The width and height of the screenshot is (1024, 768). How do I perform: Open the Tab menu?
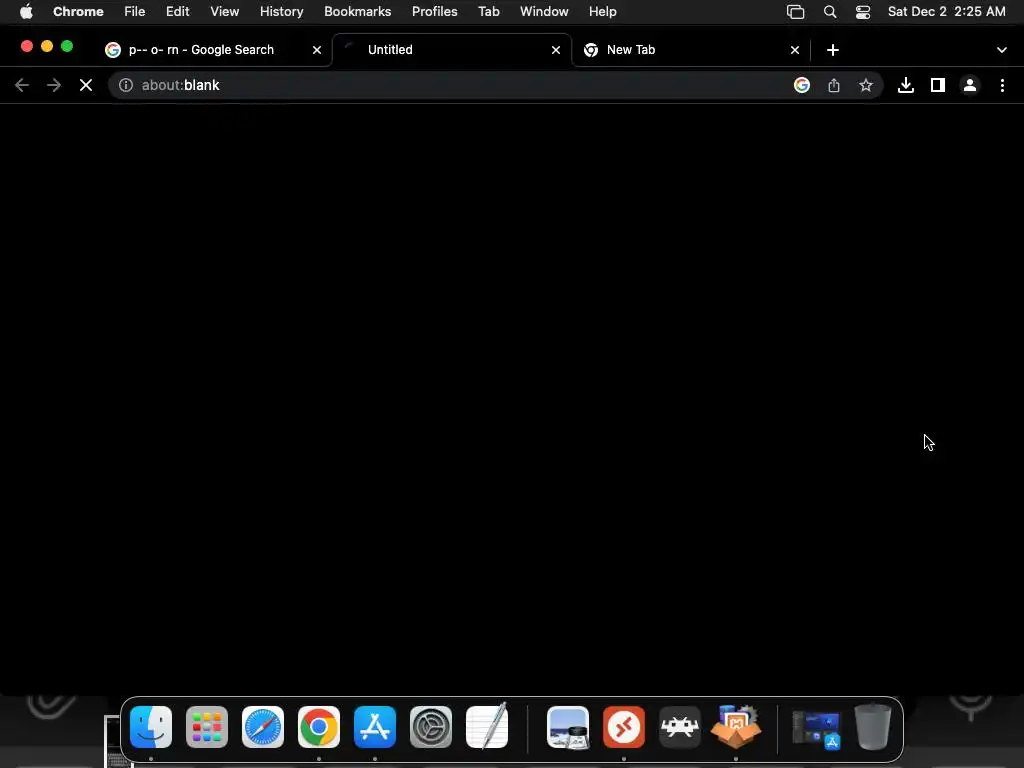(x=489, y=12)
